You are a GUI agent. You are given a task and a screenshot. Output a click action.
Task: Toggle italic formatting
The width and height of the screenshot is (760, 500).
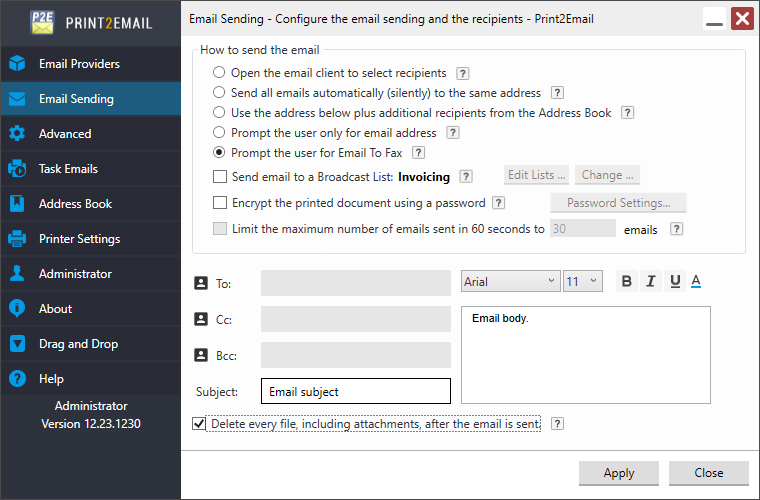click(x=650, y=281)
